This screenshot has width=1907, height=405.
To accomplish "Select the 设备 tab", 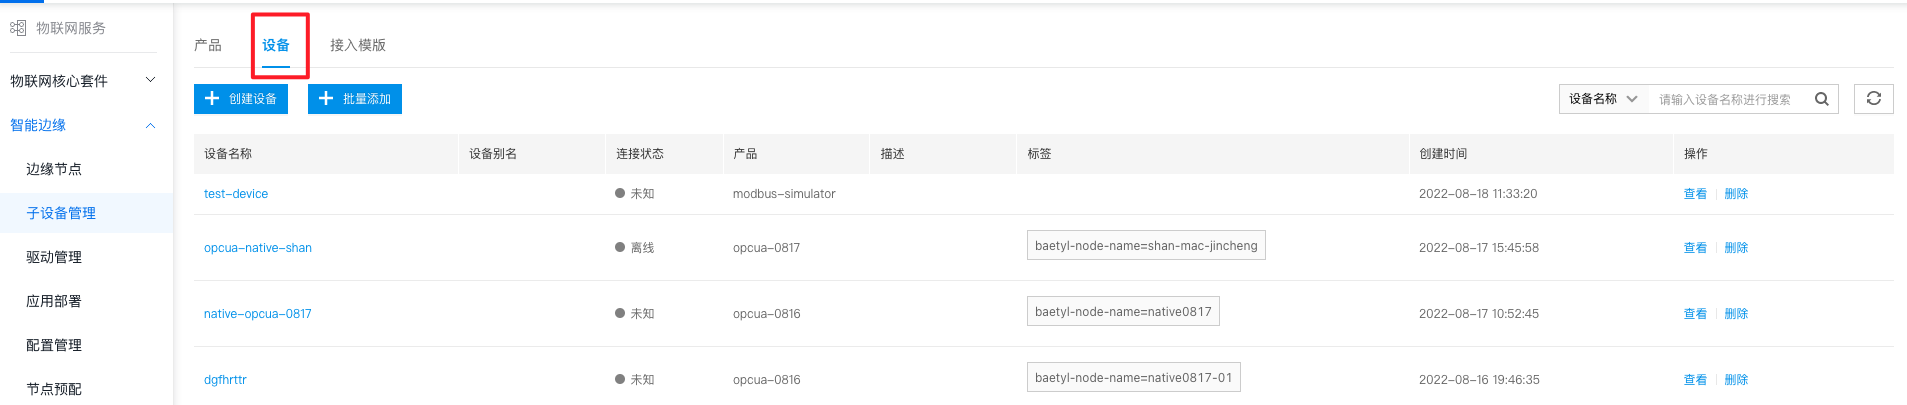I will (276, 45).
